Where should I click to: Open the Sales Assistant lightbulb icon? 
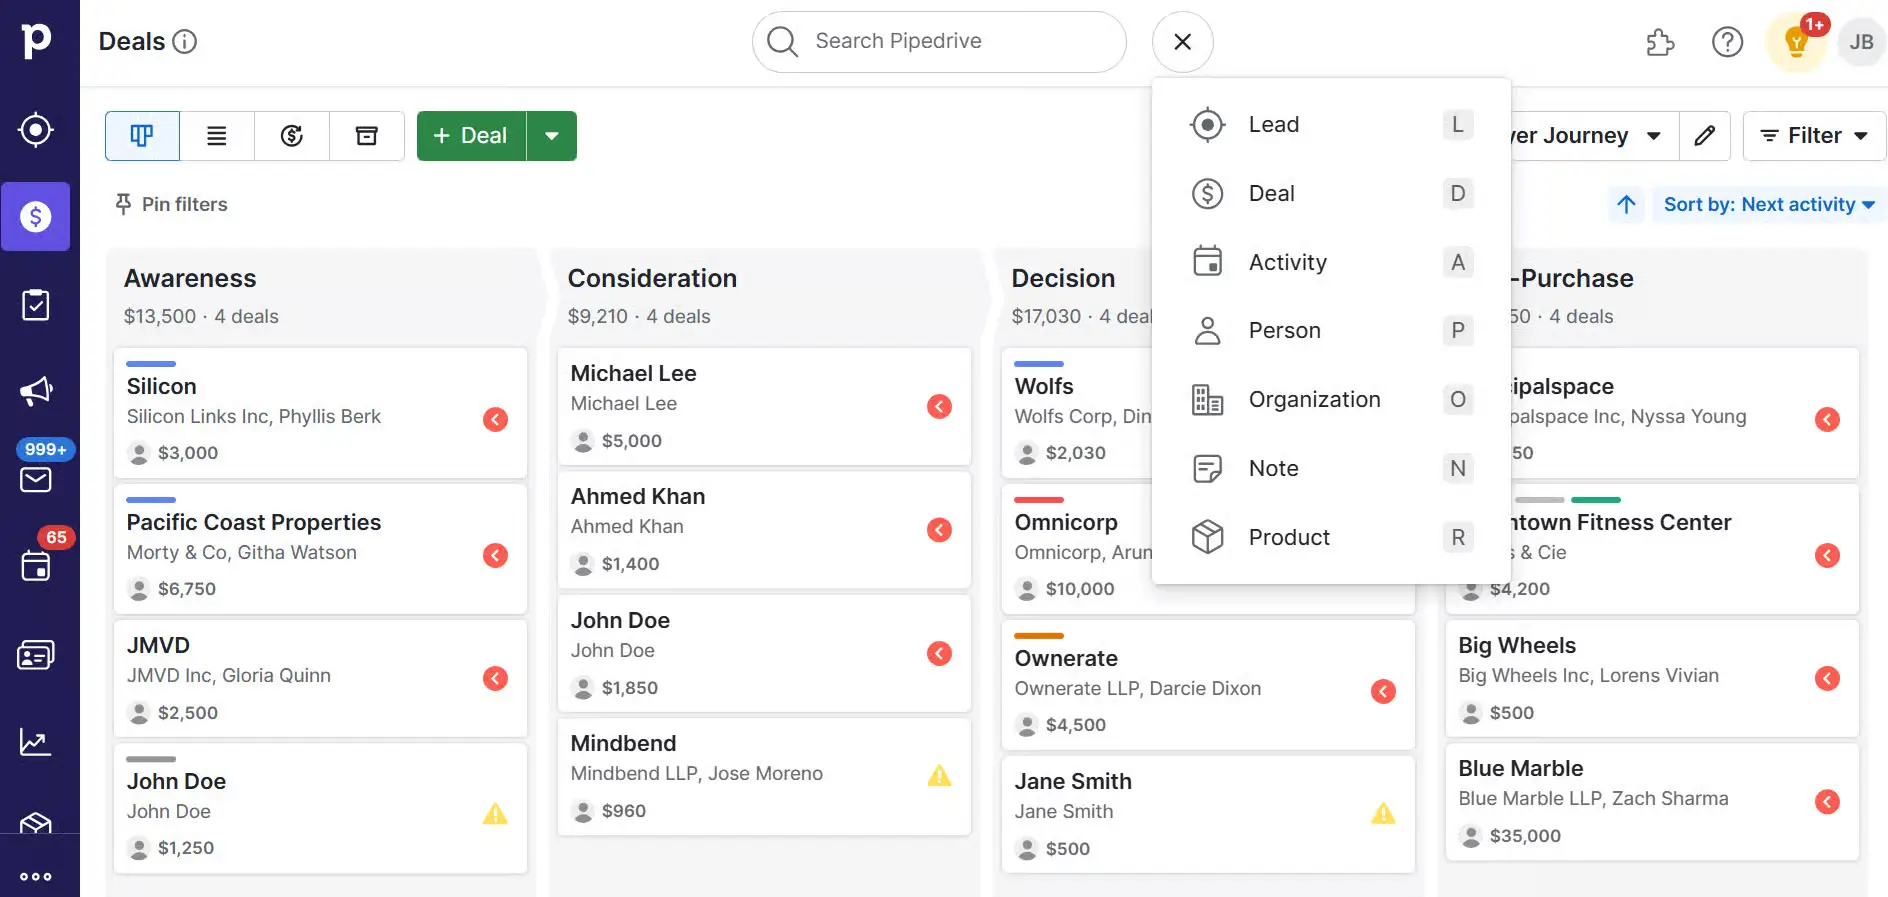(1796, 42)
